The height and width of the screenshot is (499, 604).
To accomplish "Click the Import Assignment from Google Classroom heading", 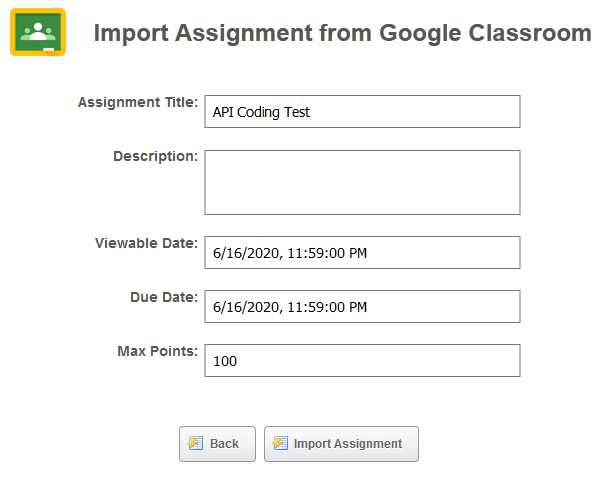I will click(343, 34).
